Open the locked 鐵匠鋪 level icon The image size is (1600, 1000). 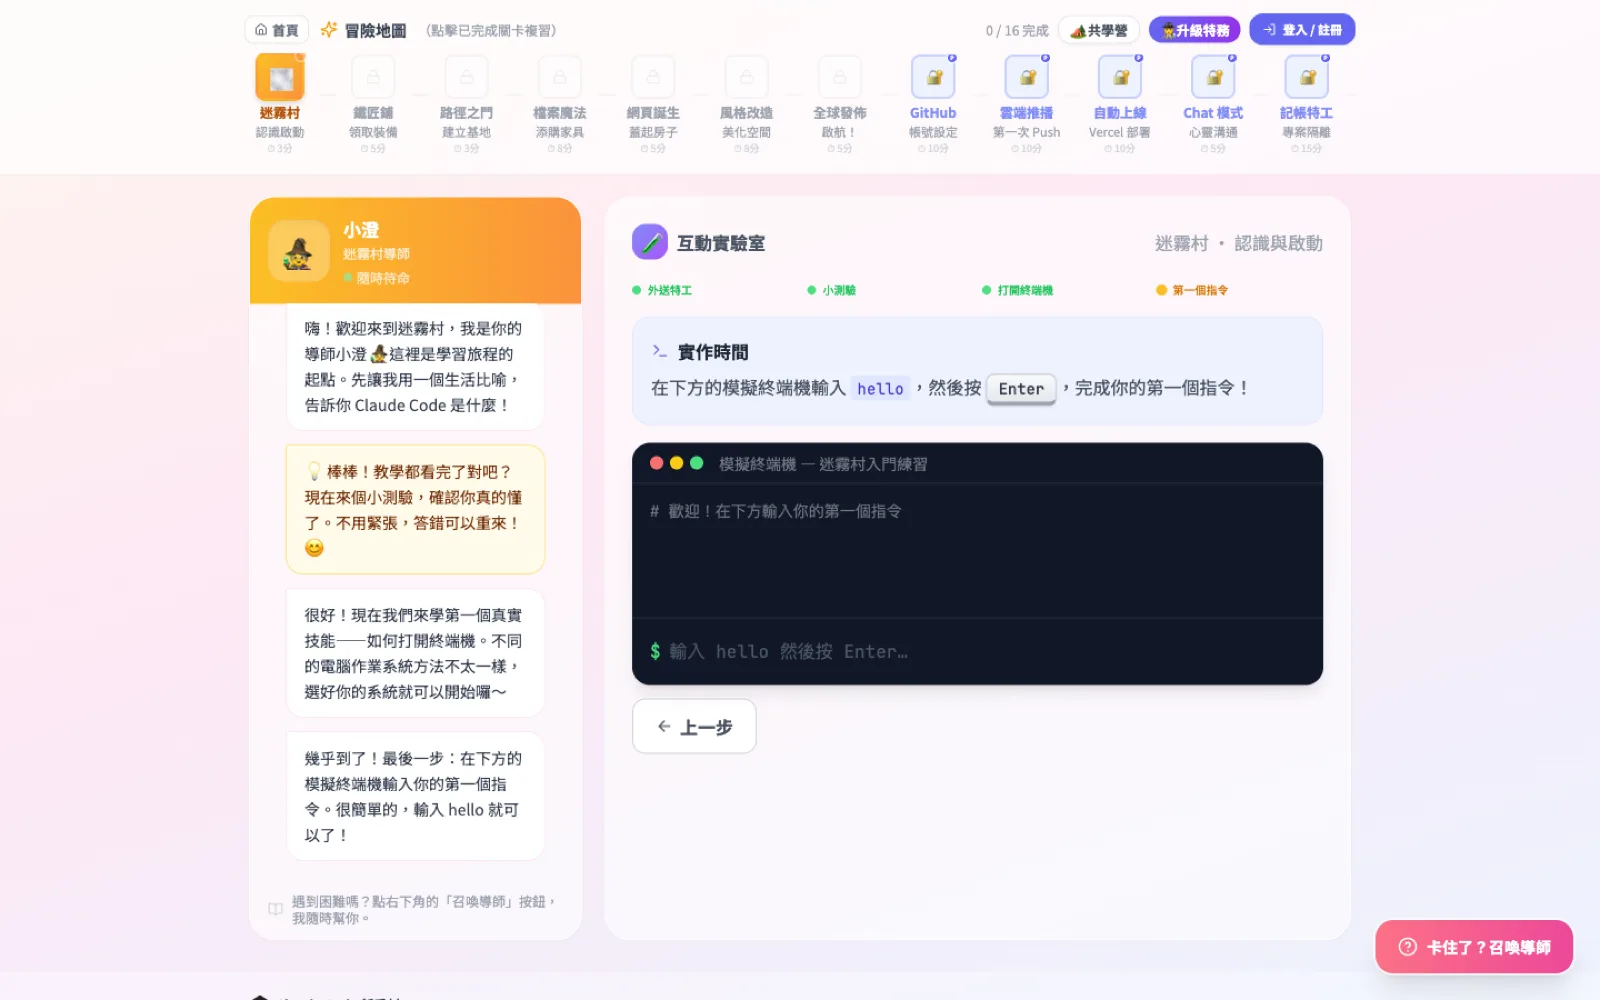[373, 78]
